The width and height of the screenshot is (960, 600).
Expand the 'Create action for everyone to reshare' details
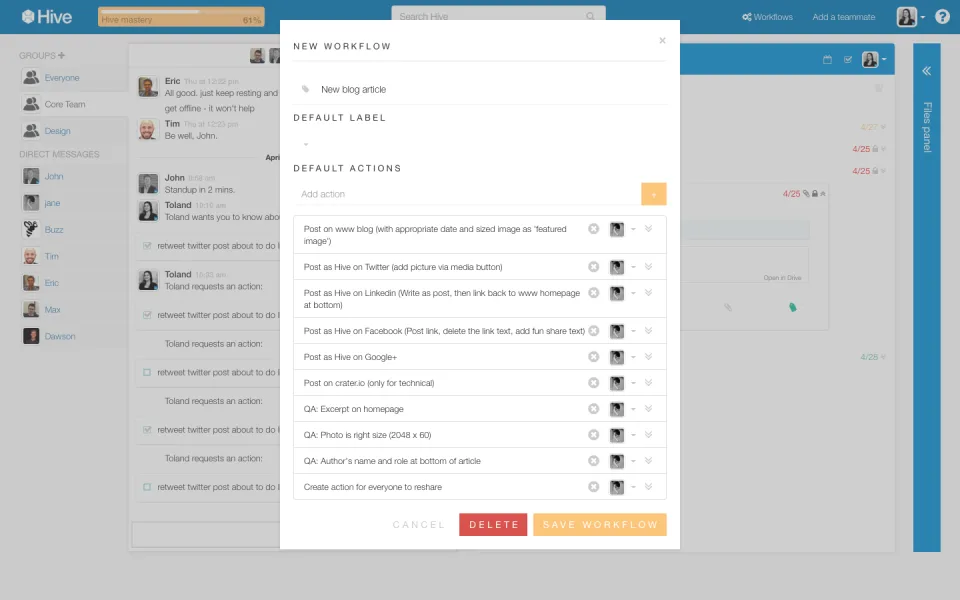[648, 487]
